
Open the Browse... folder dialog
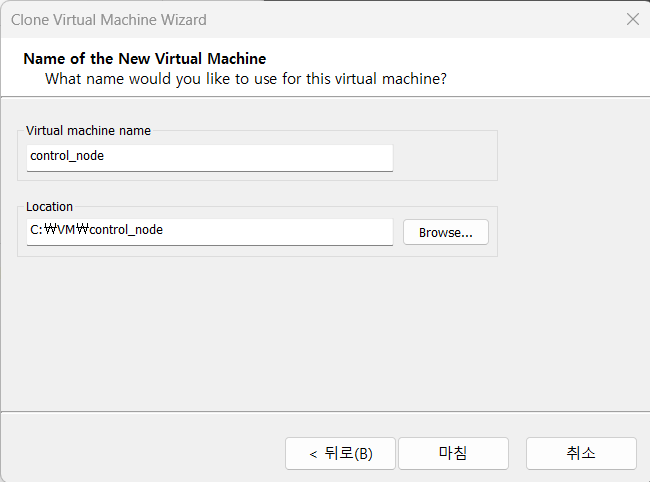point(446,232)
